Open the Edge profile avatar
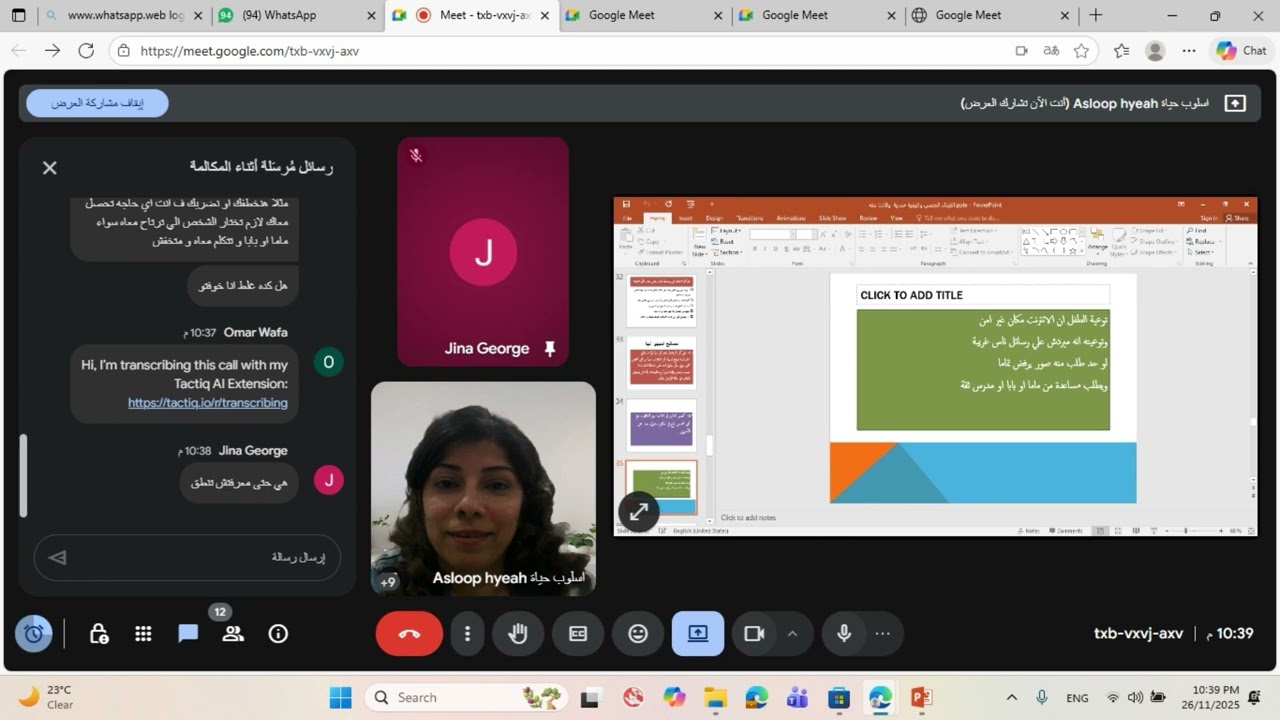The height and width of the screenshot is (720, 1280). (x=1155, y=51)
